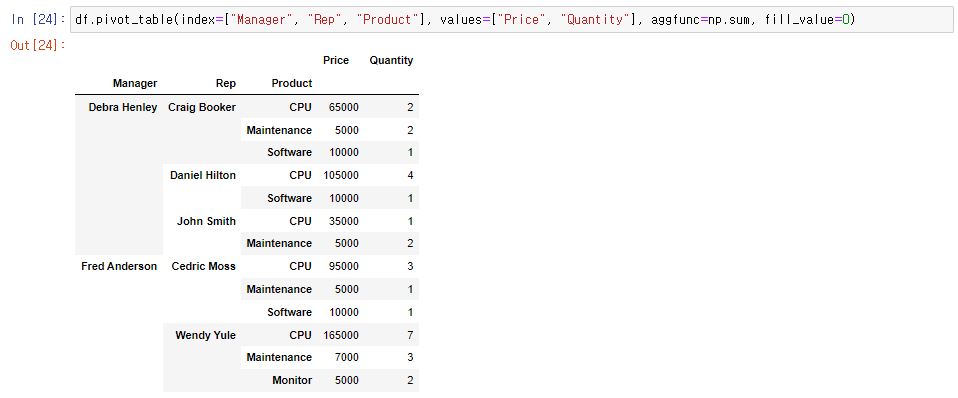This screenshot has height=398, width=958.
Task: Click Maintenance under Craig Booker
Action: tap(279, 130)
